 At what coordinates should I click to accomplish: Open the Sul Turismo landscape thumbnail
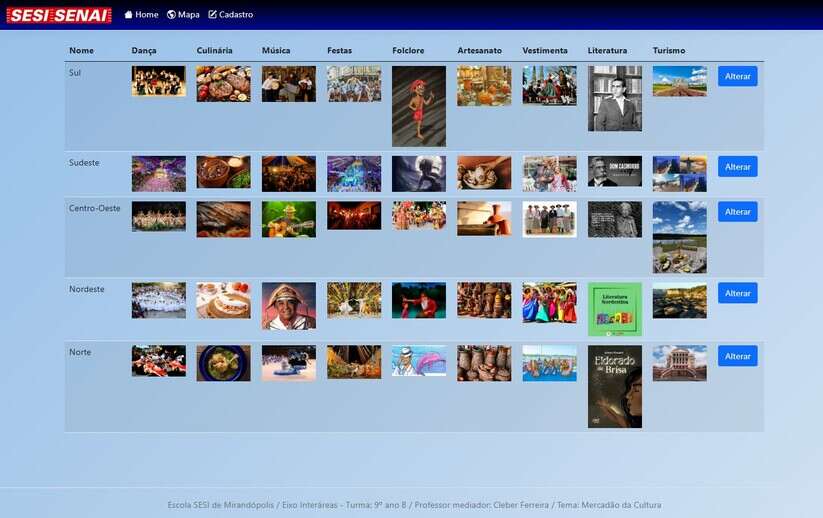point(680,81)
